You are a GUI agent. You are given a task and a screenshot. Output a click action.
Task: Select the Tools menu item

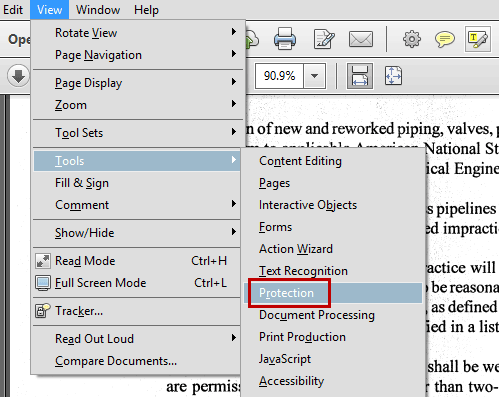click(137, 161)
